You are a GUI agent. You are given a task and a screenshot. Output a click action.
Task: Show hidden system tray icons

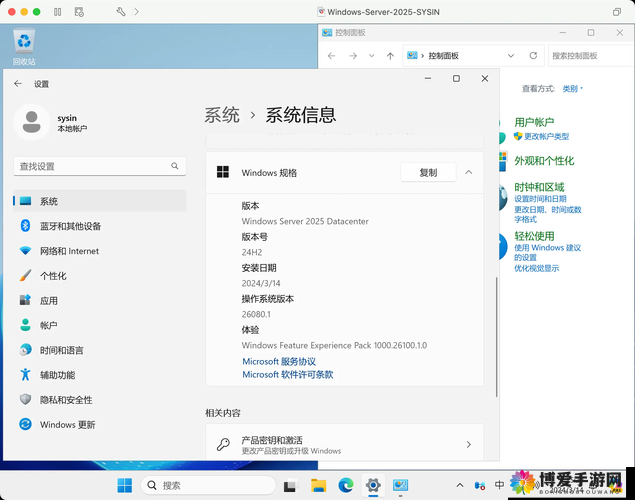[460, 485]
